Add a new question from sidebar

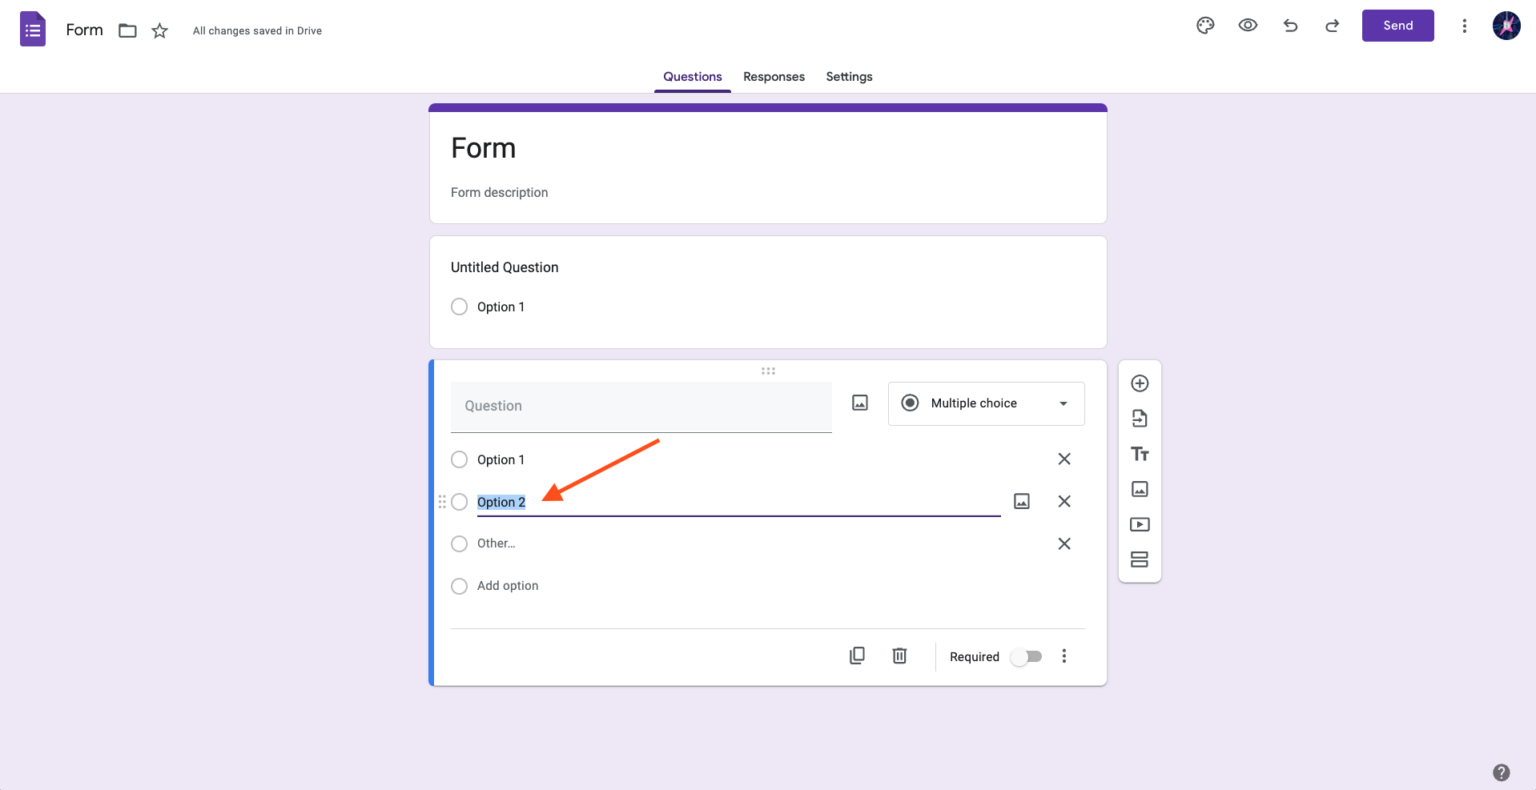coord(1139,384)
